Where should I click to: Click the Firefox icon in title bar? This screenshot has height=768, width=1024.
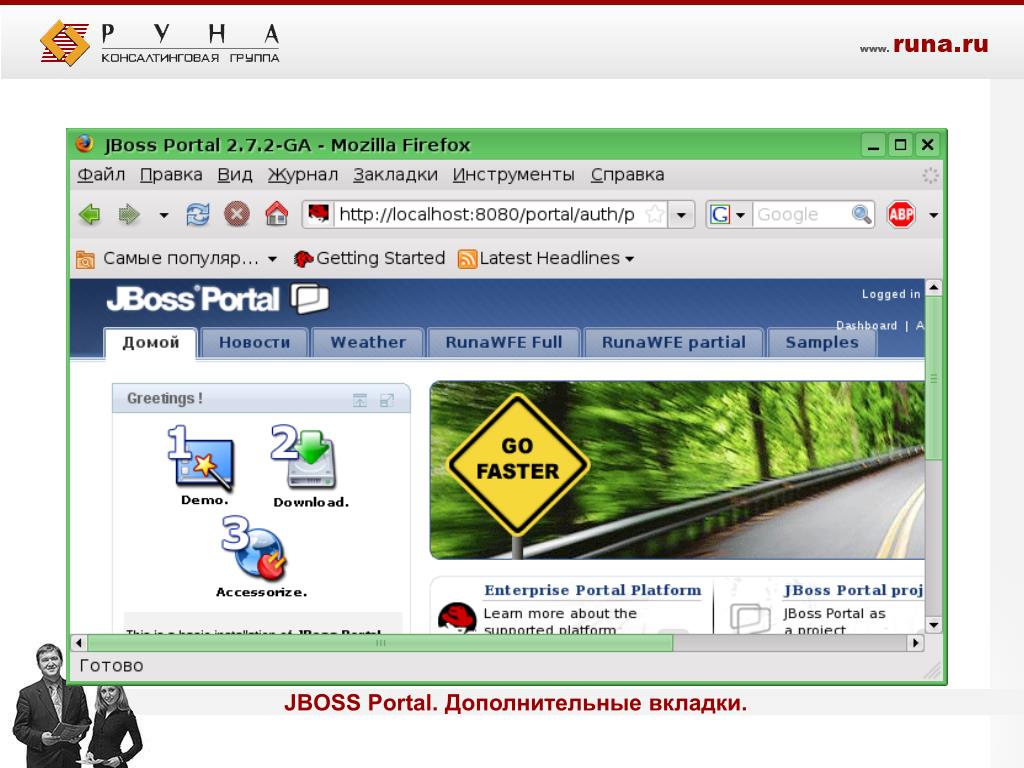point(84,144)
